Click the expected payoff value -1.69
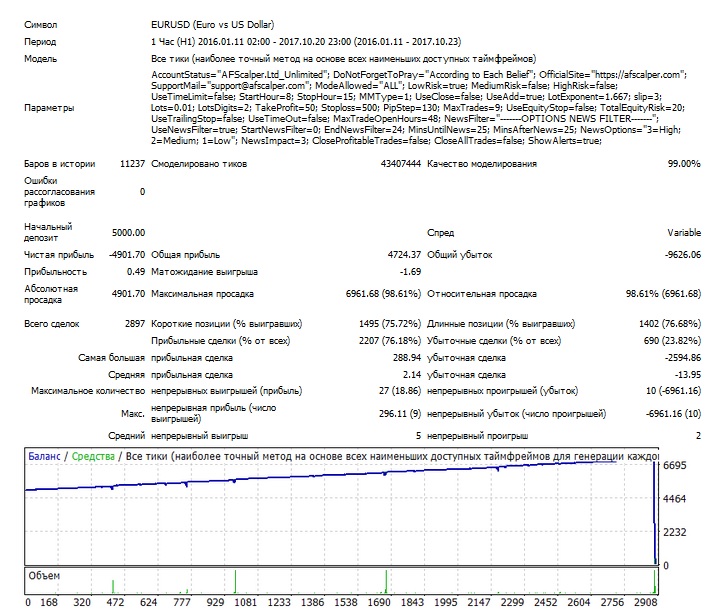Screen dimensions: 719x614 coord(410,271)
